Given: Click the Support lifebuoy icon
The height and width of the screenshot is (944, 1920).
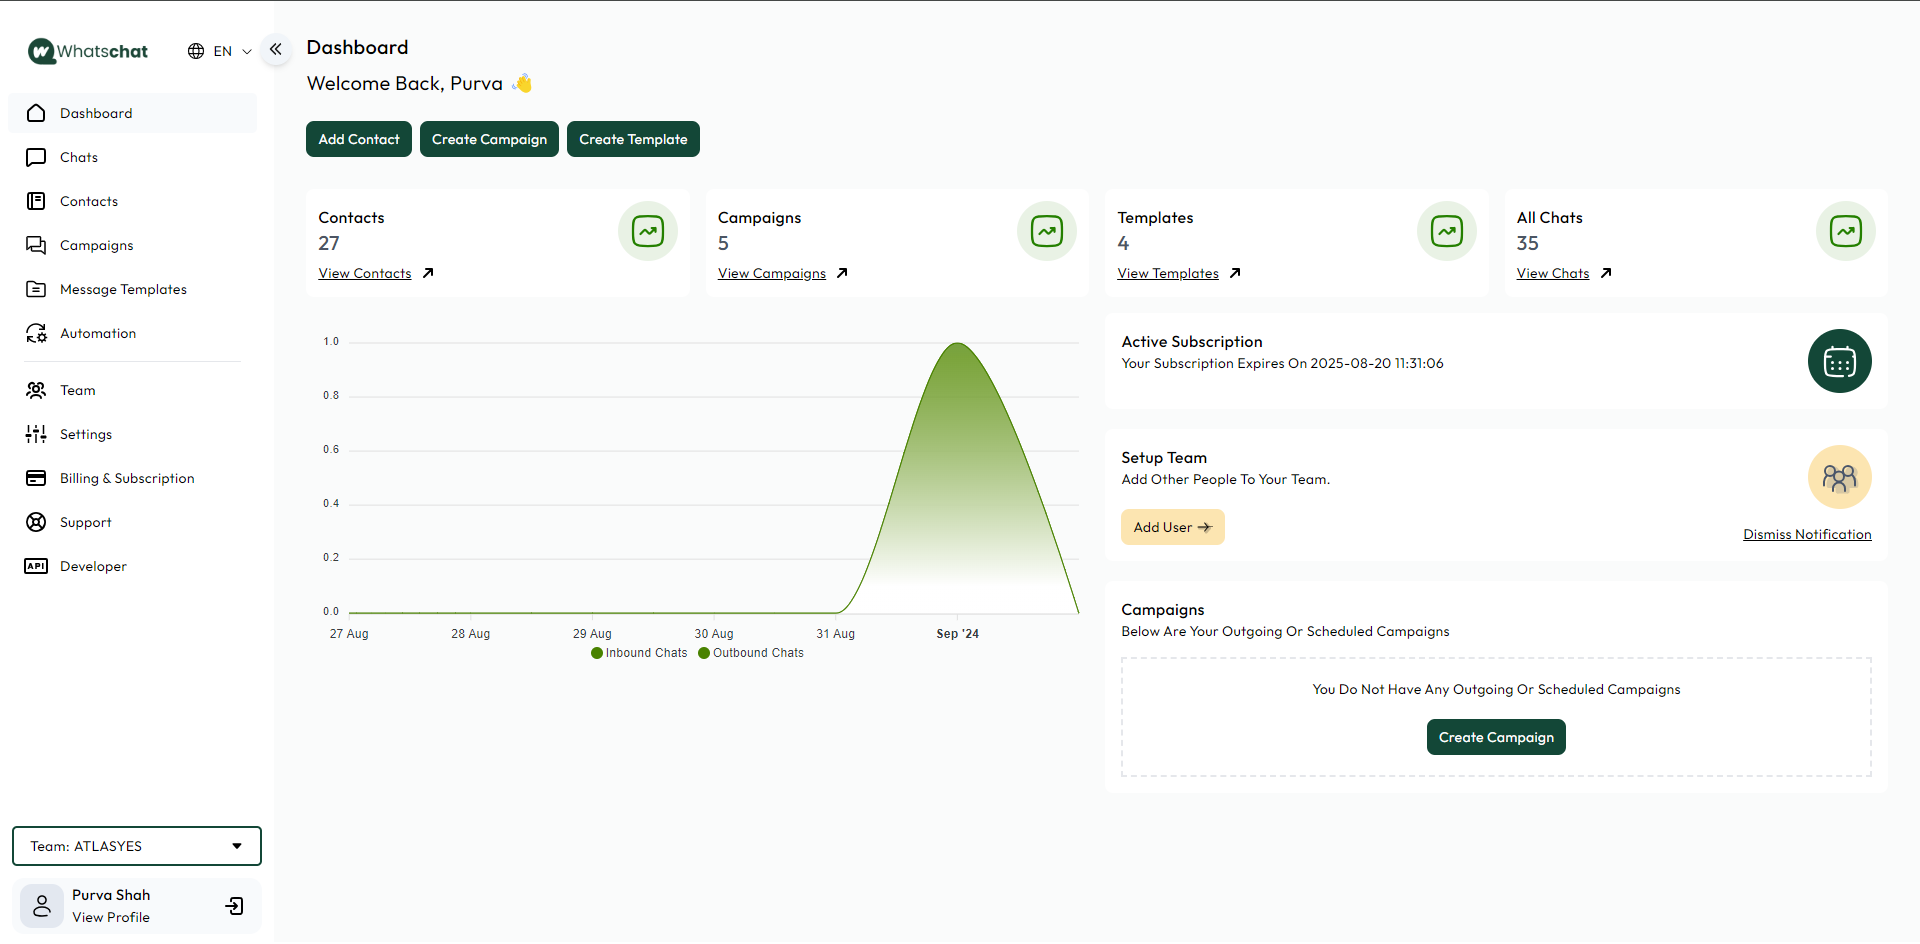Looking at the screenshot, I should pos(36,522).
